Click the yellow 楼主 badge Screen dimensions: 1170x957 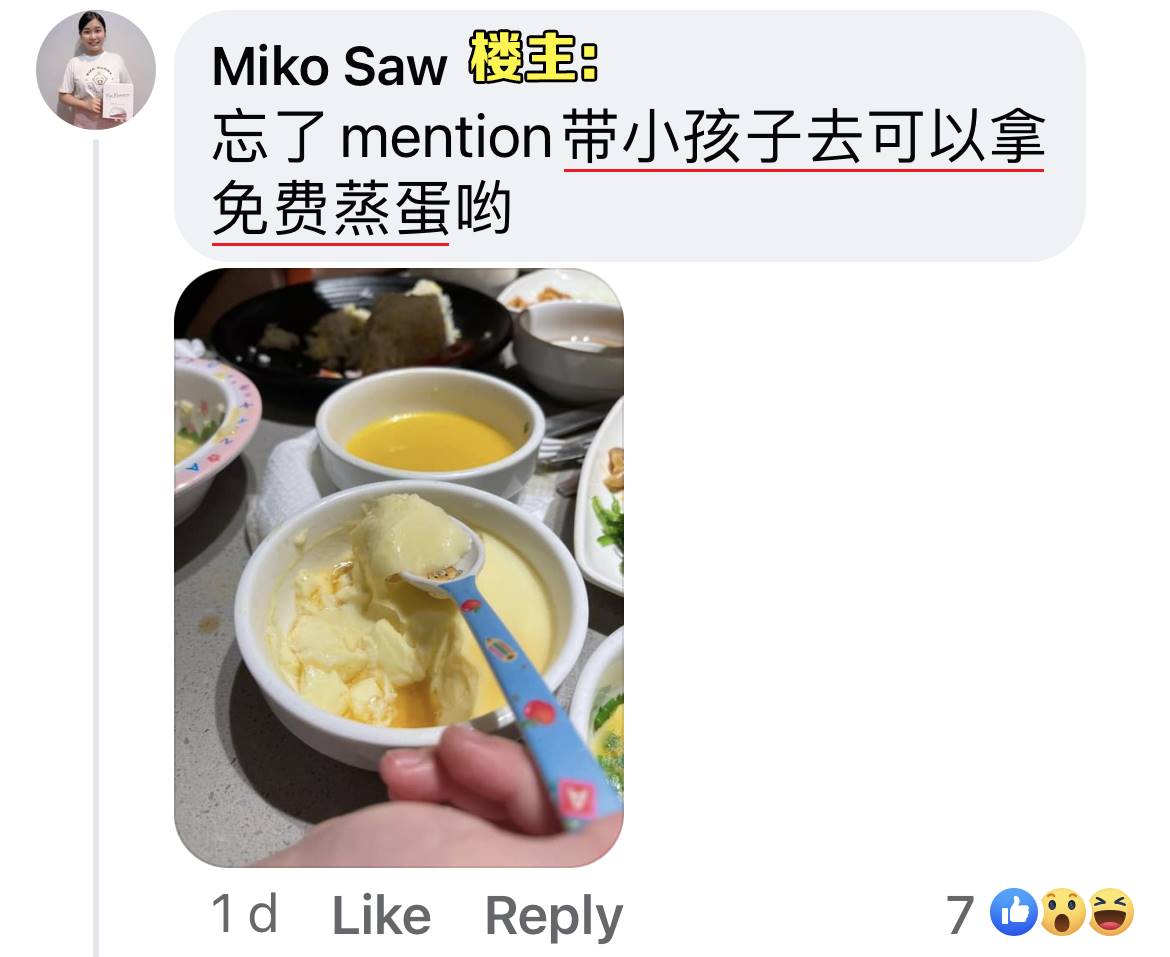point(534,57)
